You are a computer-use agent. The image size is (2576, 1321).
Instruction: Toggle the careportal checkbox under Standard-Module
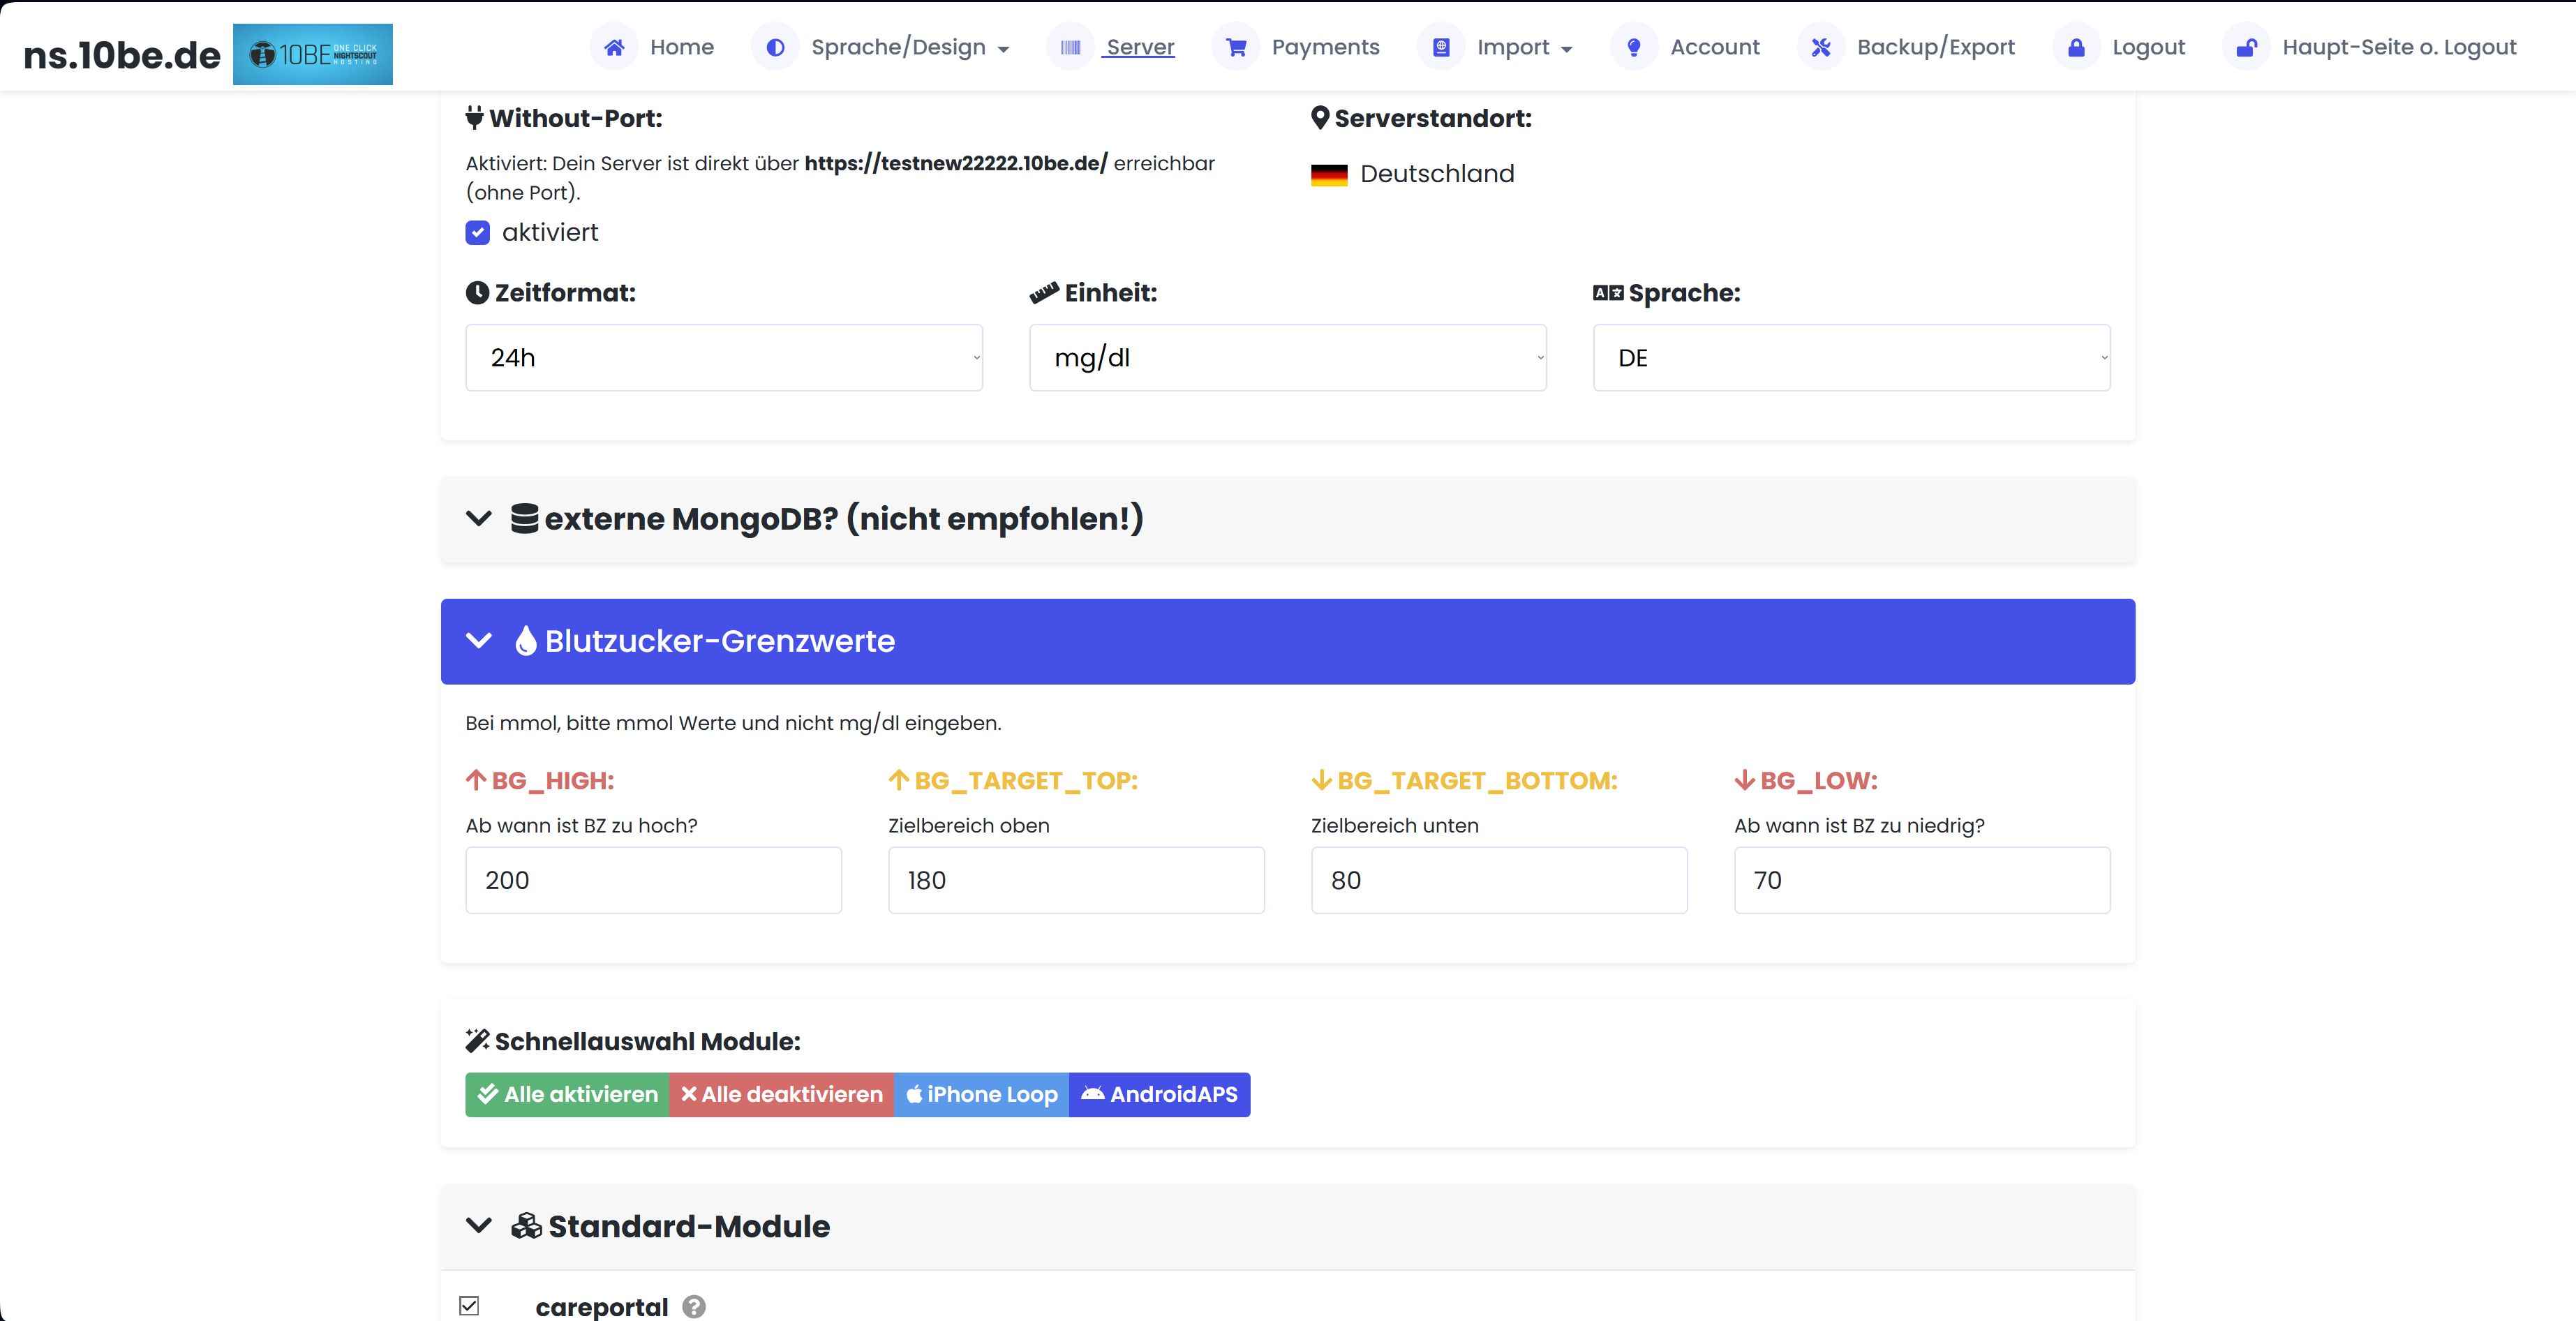click(468, 1305)
